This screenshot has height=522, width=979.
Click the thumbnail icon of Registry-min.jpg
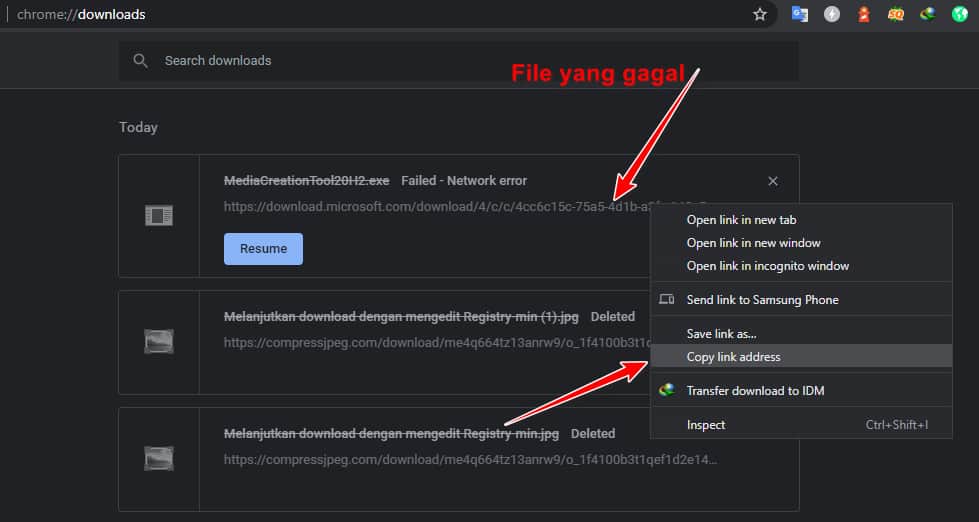pos(159,458)
